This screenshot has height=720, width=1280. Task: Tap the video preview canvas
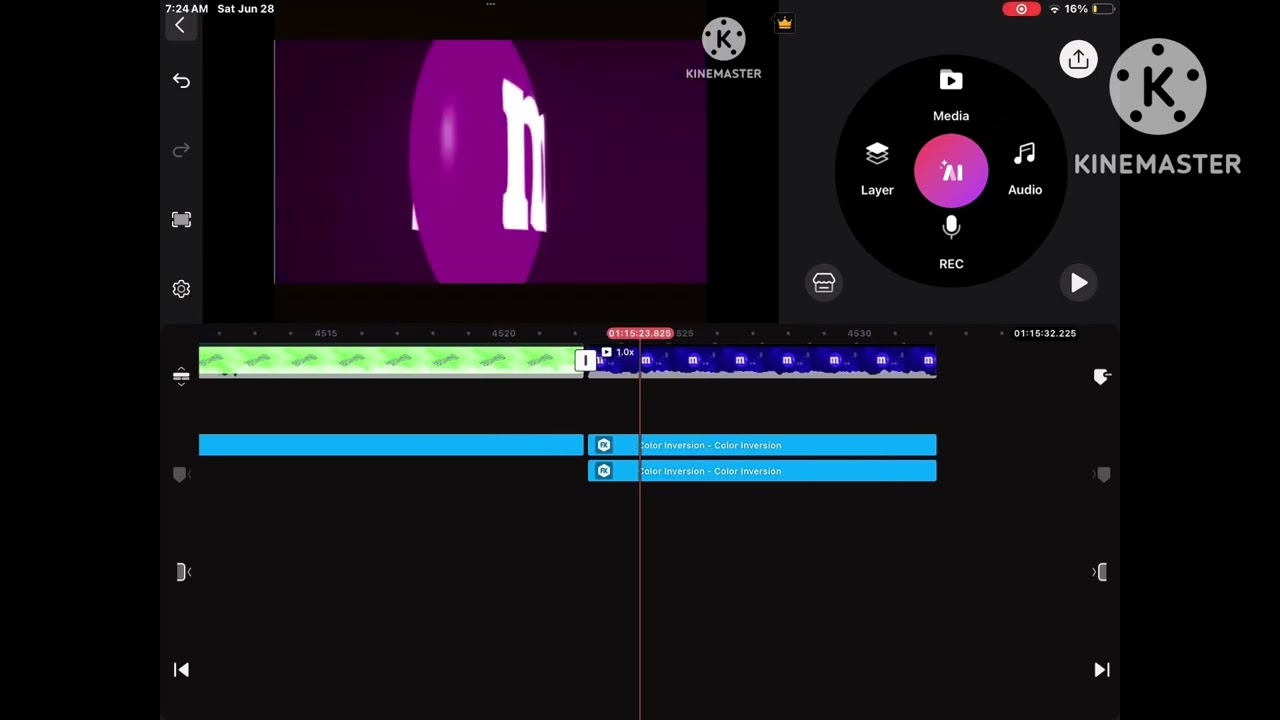click(x=490, y=162)
